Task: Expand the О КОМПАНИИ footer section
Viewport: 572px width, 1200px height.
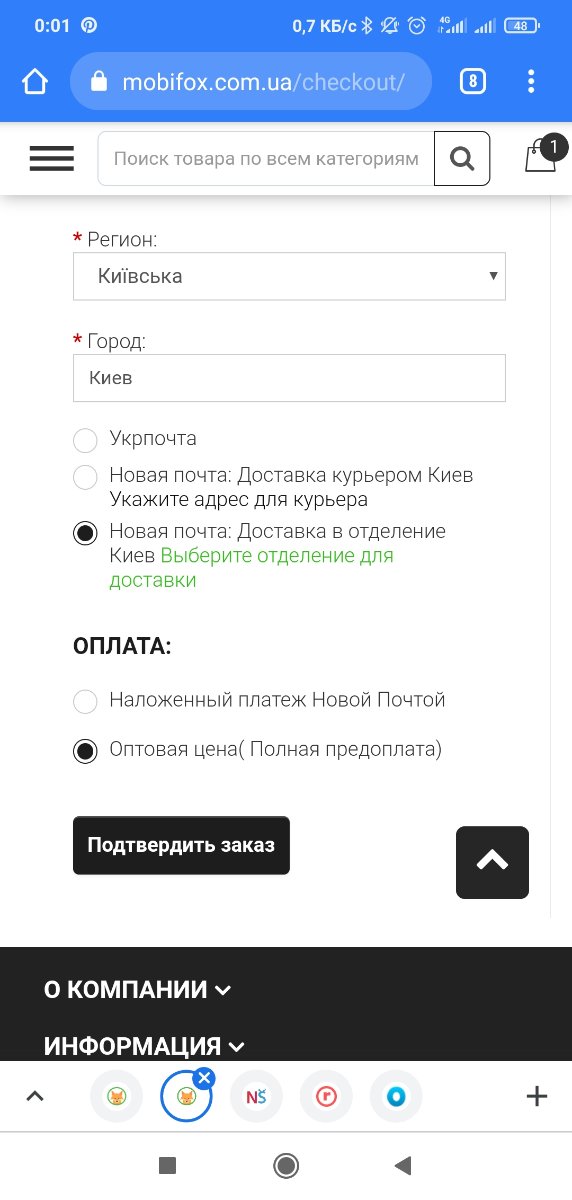Action: [x=137, y=990]
